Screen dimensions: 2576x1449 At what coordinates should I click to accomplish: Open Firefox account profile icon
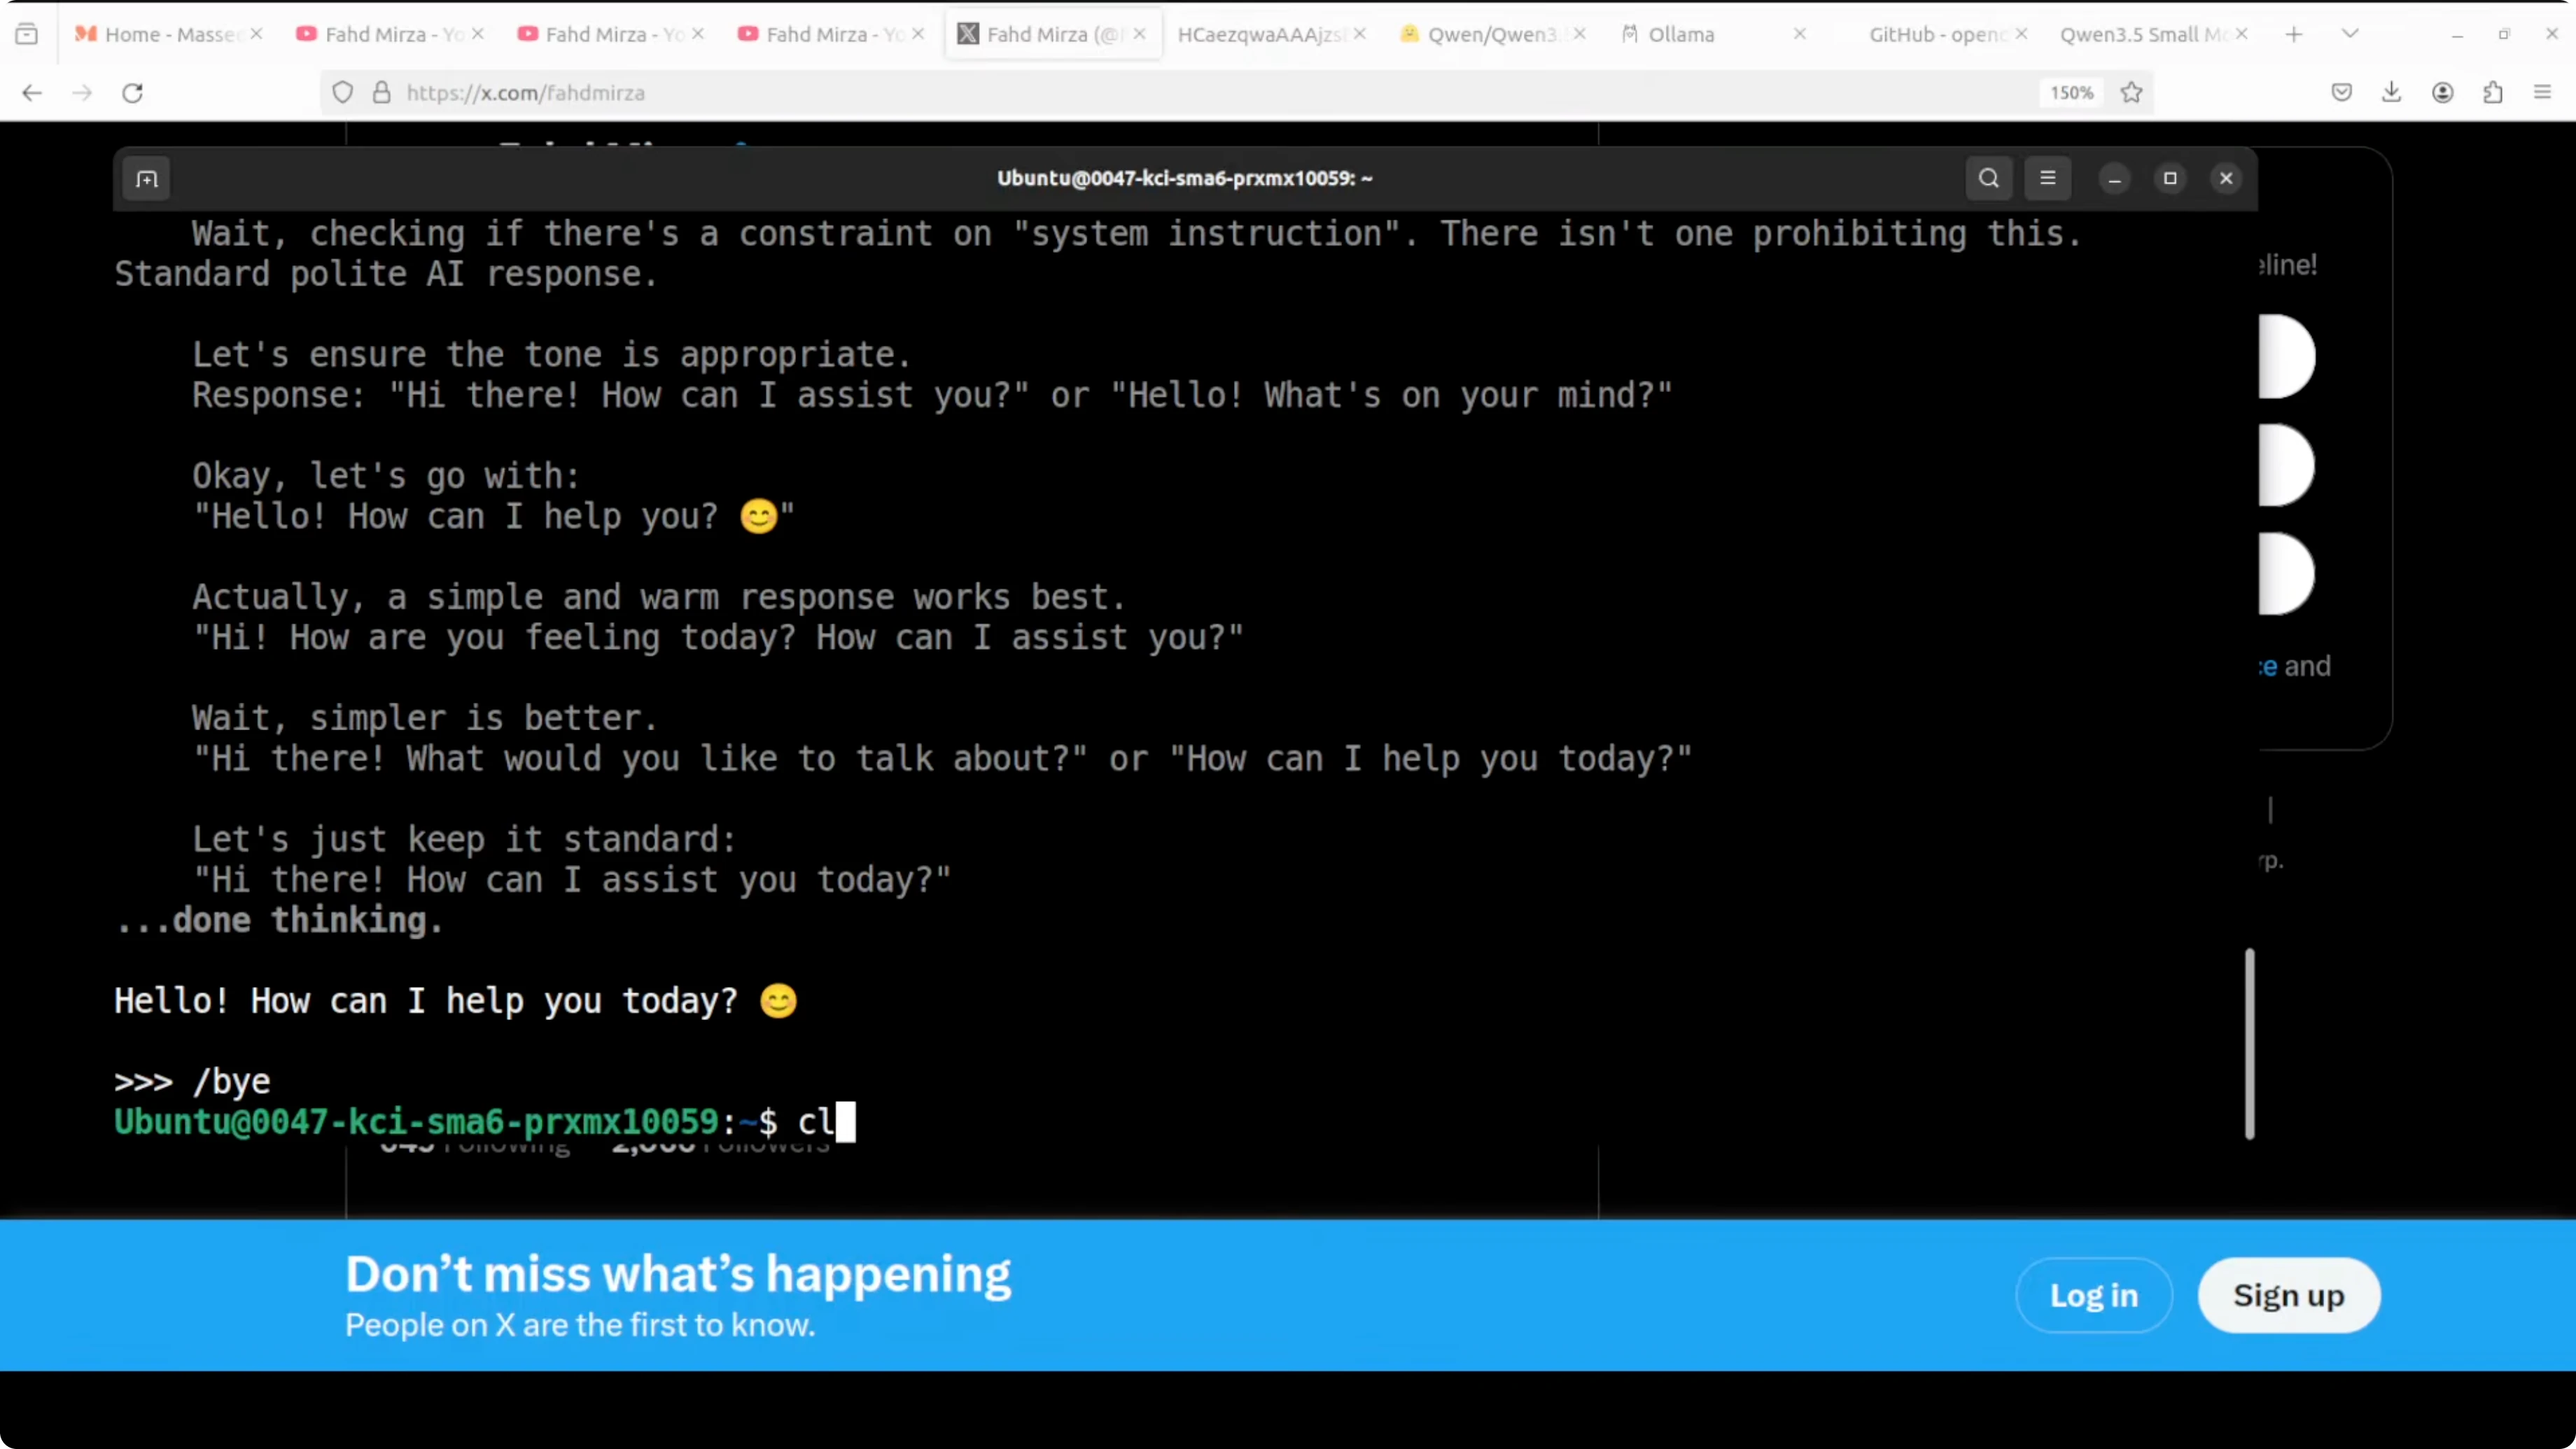click(x=2442, y=93)
